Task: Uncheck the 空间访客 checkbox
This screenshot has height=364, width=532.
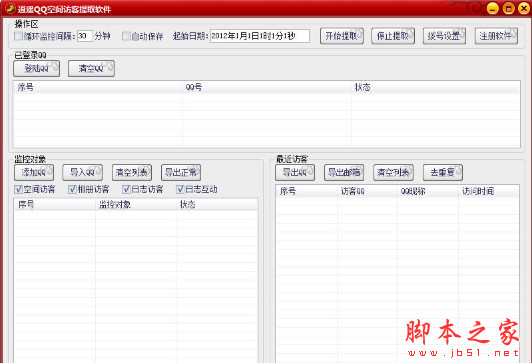Action: (18, 189)
